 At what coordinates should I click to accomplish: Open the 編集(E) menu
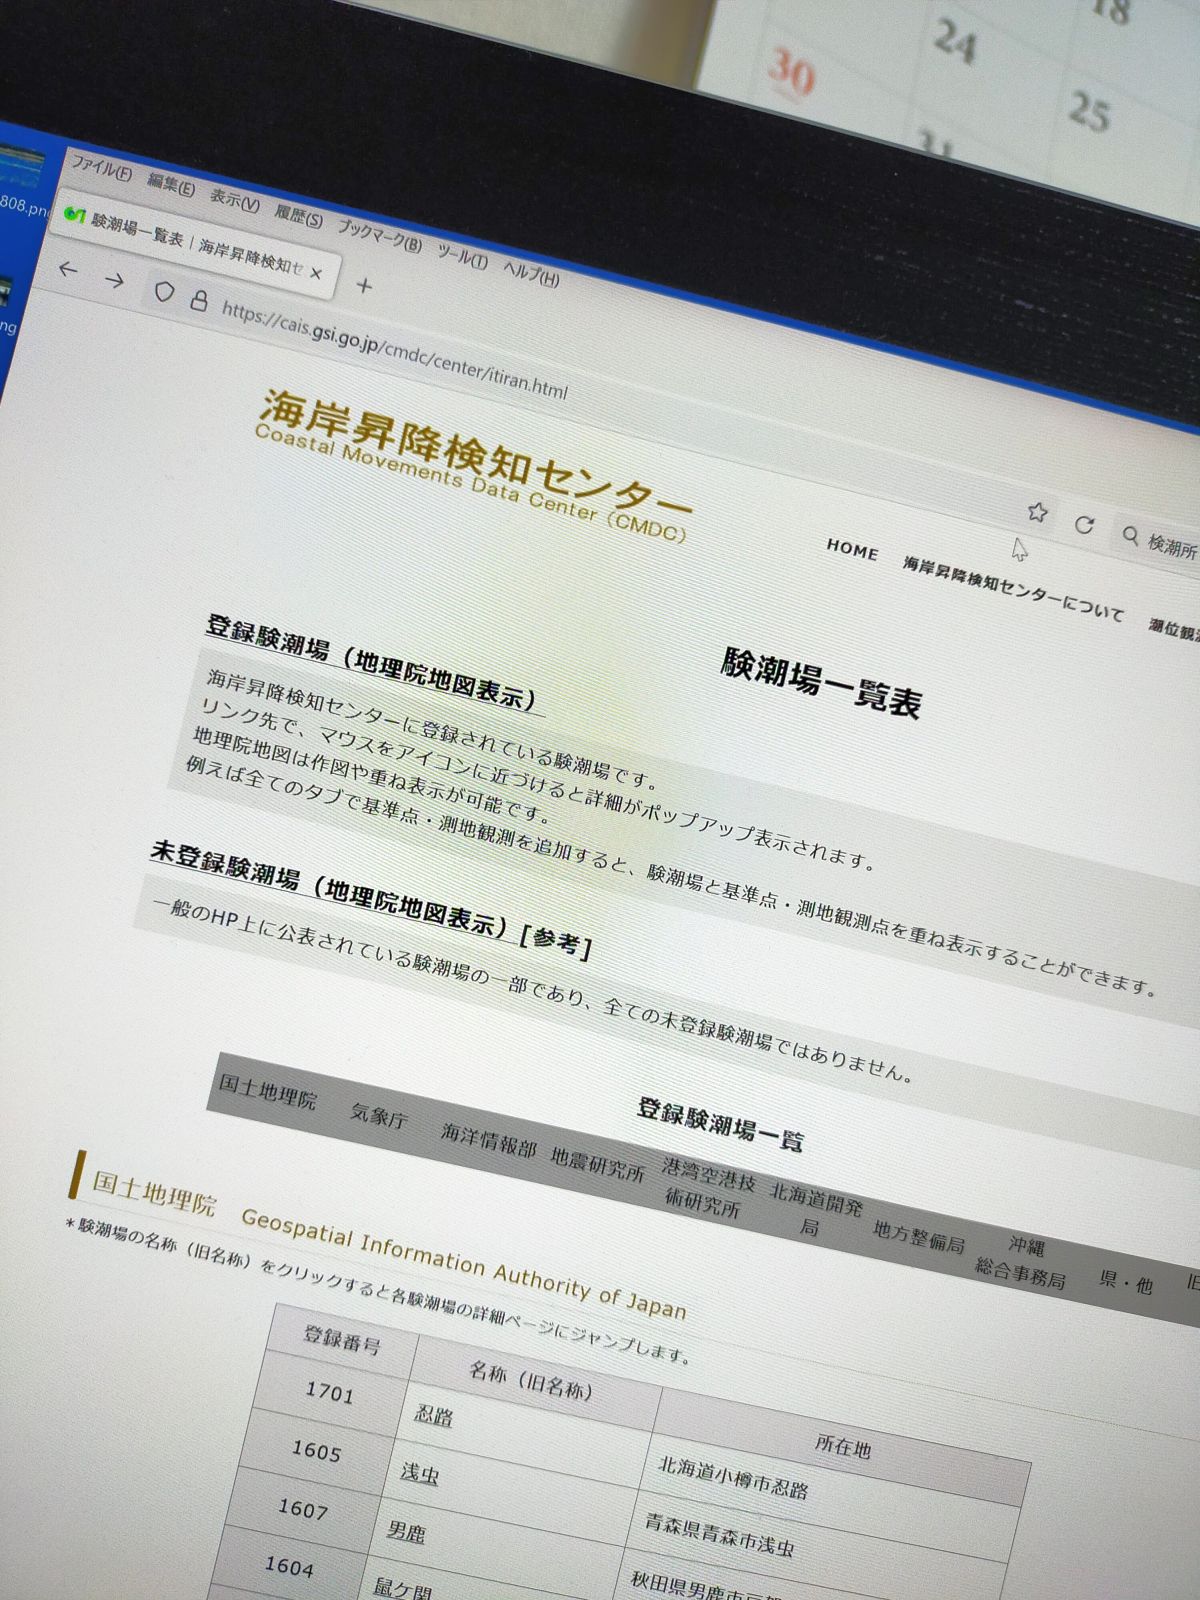[171, 185]
